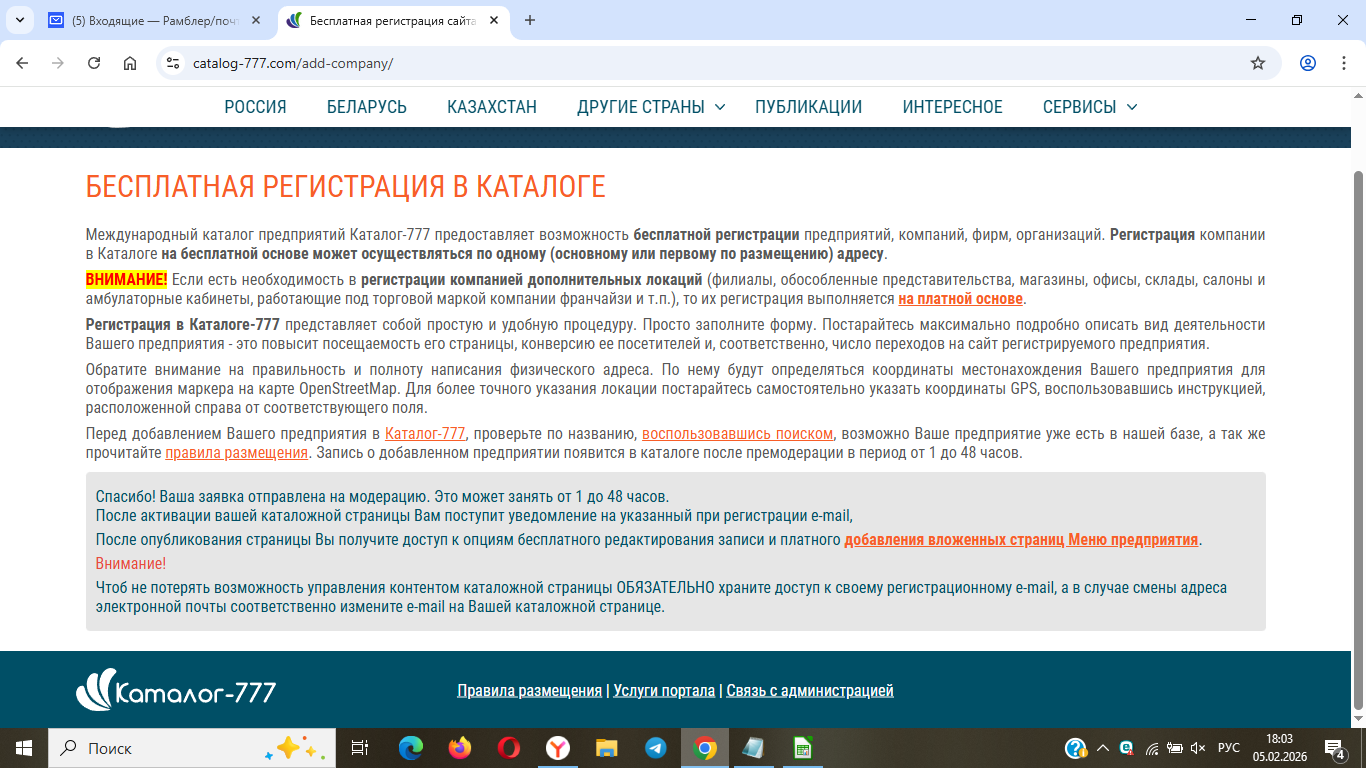The height and width of the screenshot is (768, 1366).
Task: Click the 'Связь с администрацией' footer link
Action: 810,691
